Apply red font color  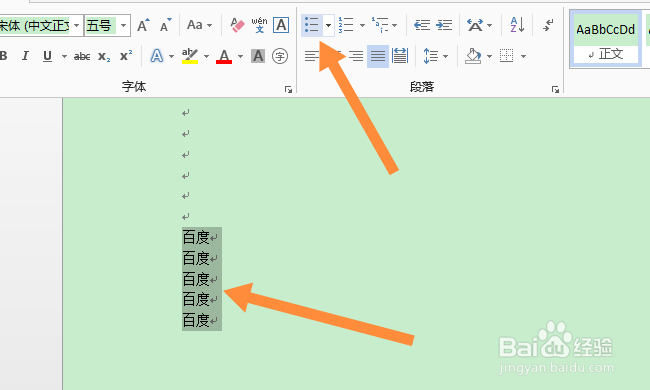pyautogui.click(x=224, y=56)
